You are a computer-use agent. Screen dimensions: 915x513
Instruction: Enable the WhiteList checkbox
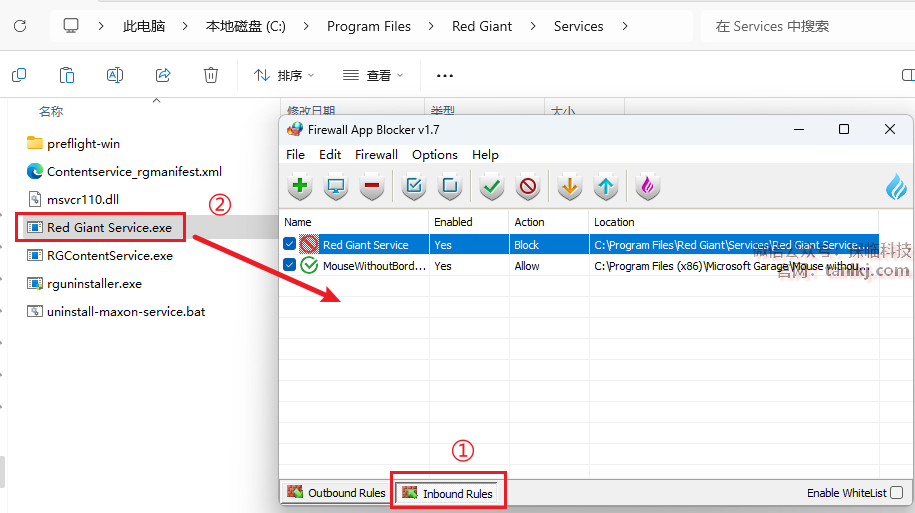click(x=897, y=493)
